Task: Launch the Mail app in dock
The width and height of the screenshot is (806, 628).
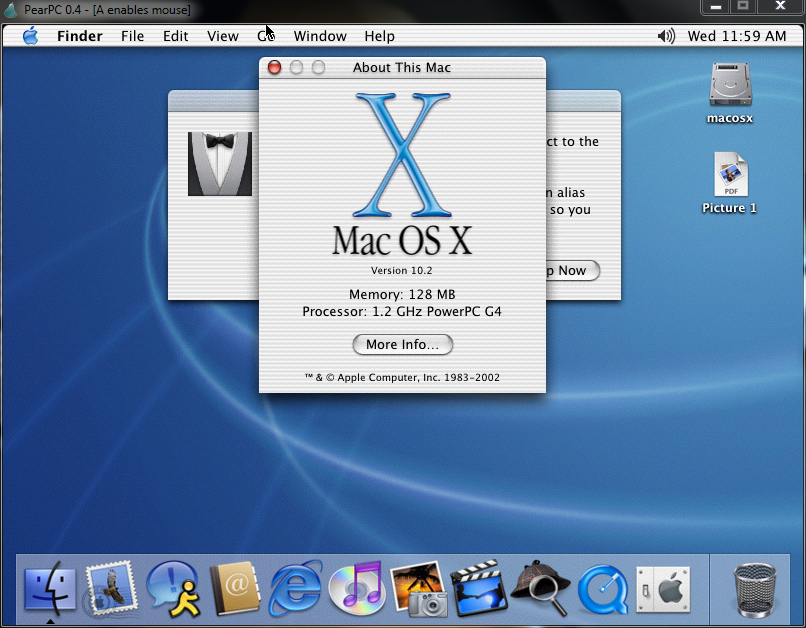Action: 110,587
